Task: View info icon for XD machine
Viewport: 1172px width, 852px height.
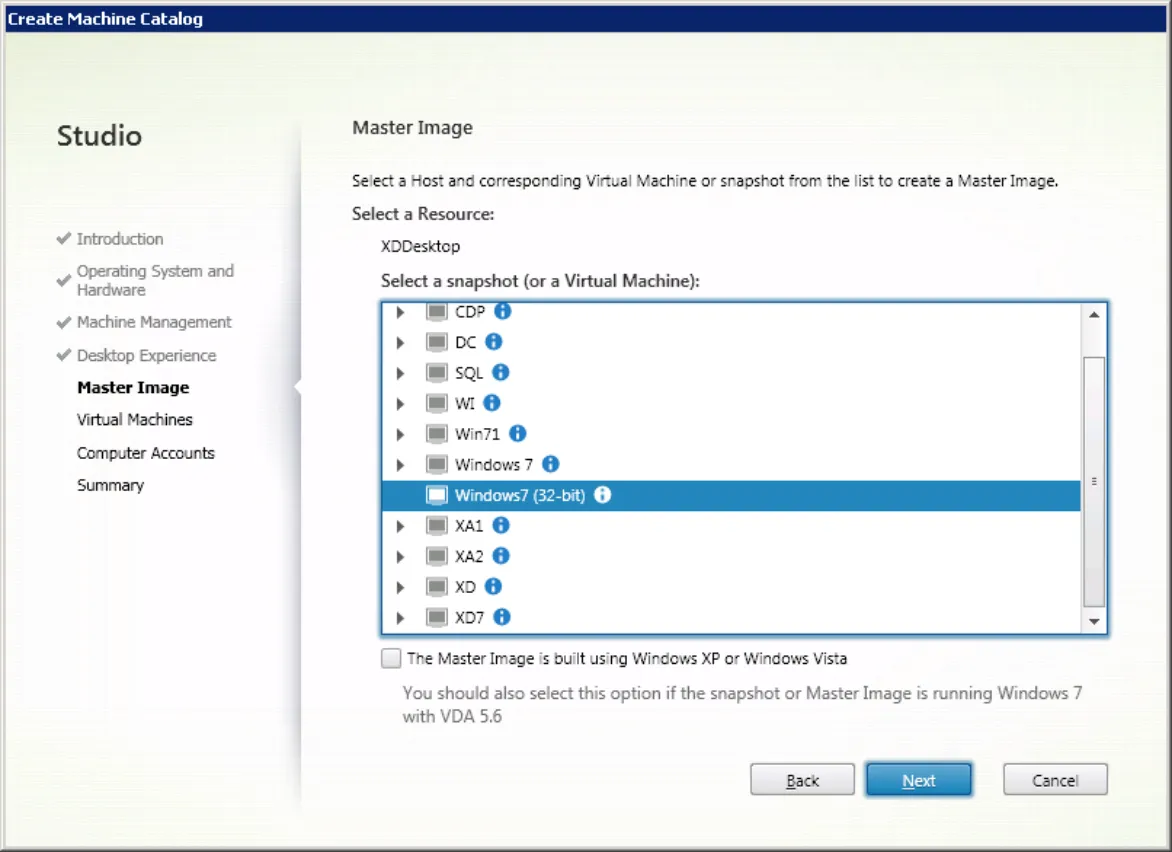Action: pos(493,587)
